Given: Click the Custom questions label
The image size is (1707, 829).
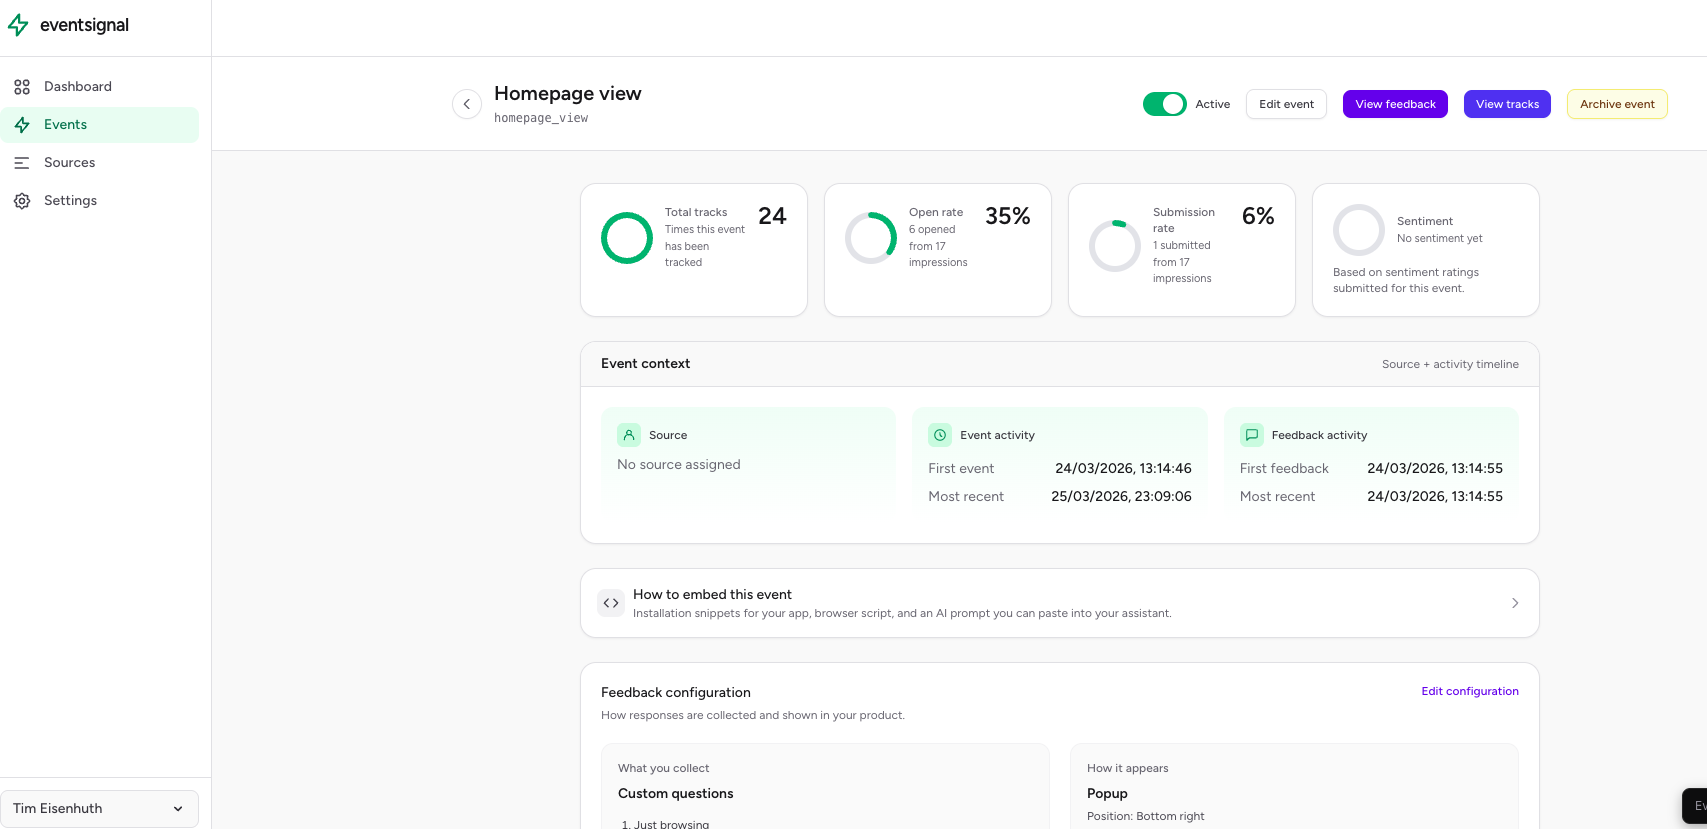Looking at the screenshot, I should click(x=675, y=793).
